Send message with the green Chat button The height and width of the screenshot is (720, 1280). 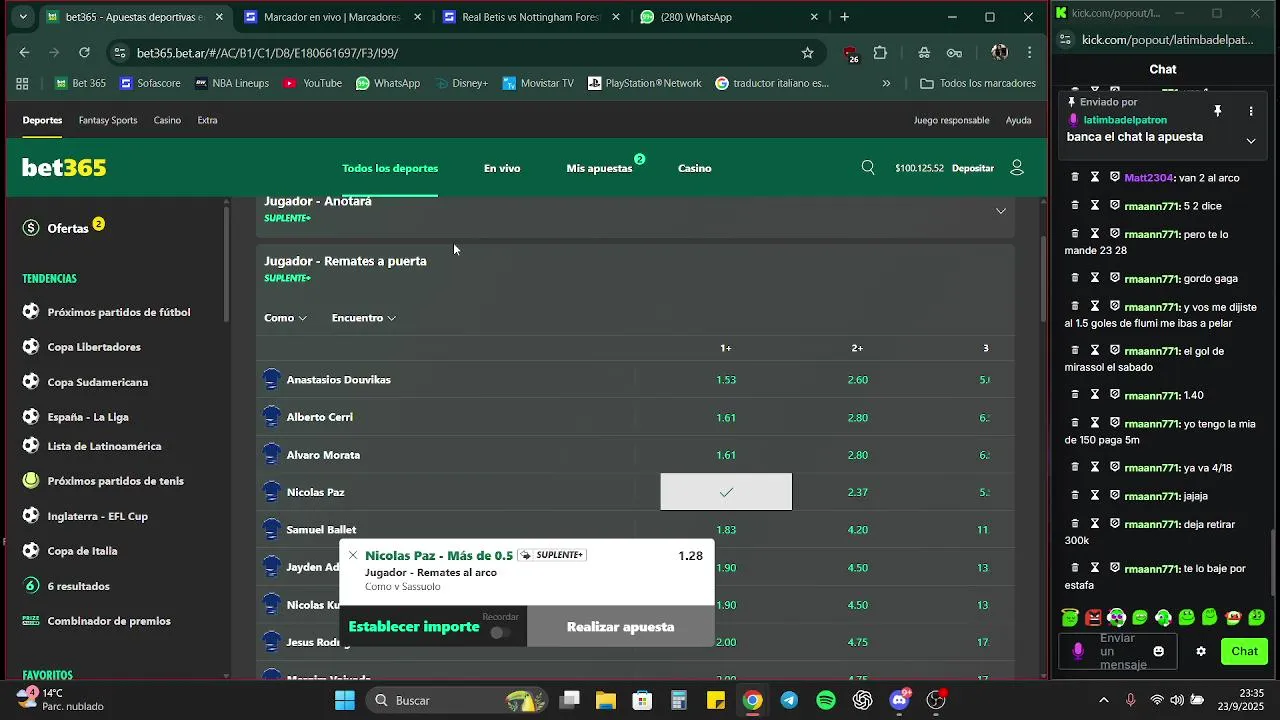pos(1245,651)
